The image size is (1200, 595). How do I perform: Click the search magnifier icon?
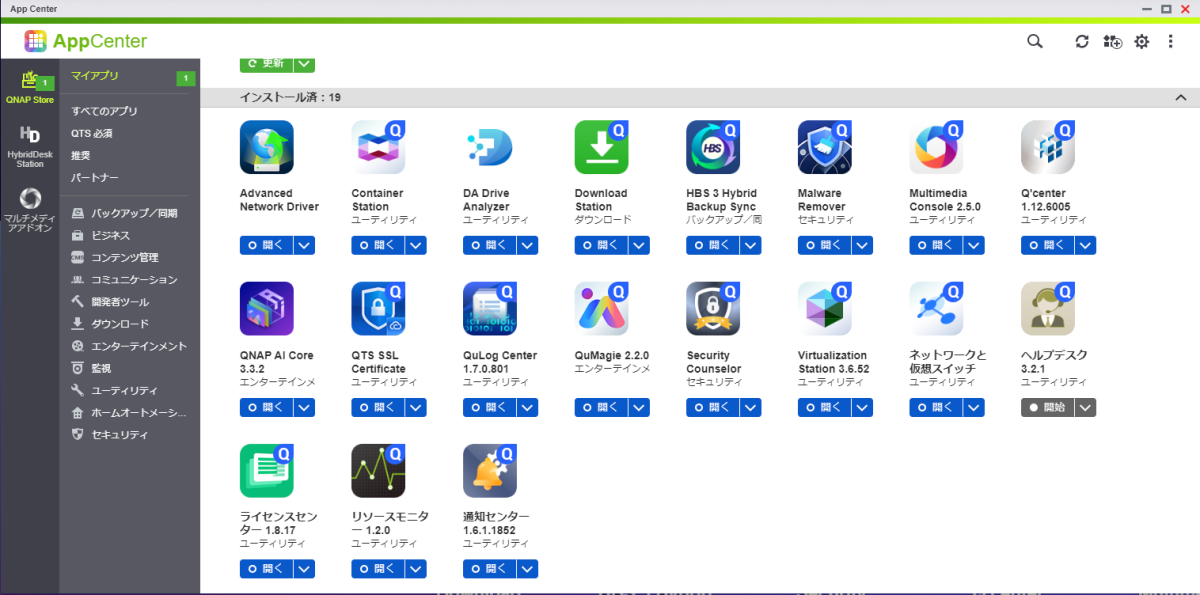1035,41
